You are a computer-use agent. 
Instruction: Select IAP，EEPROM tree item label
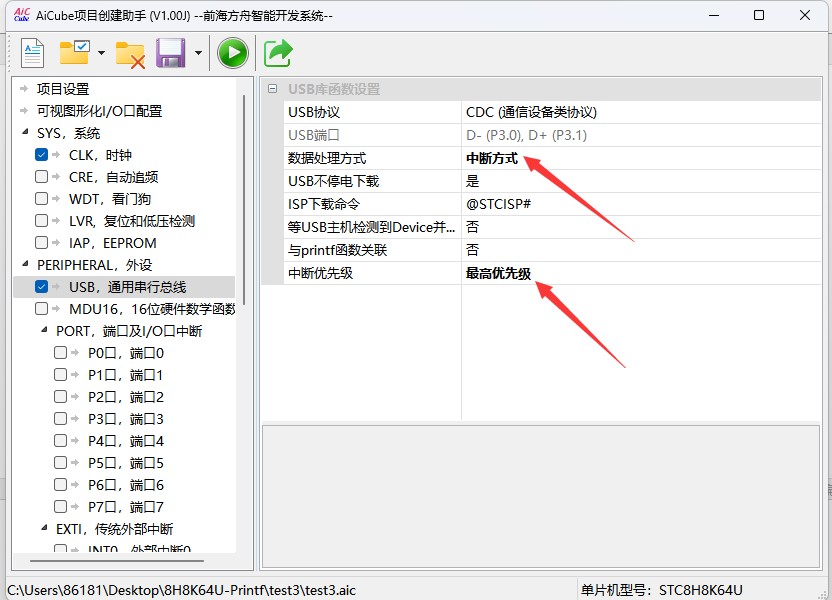pyautogui.click(x=112, y=243)
